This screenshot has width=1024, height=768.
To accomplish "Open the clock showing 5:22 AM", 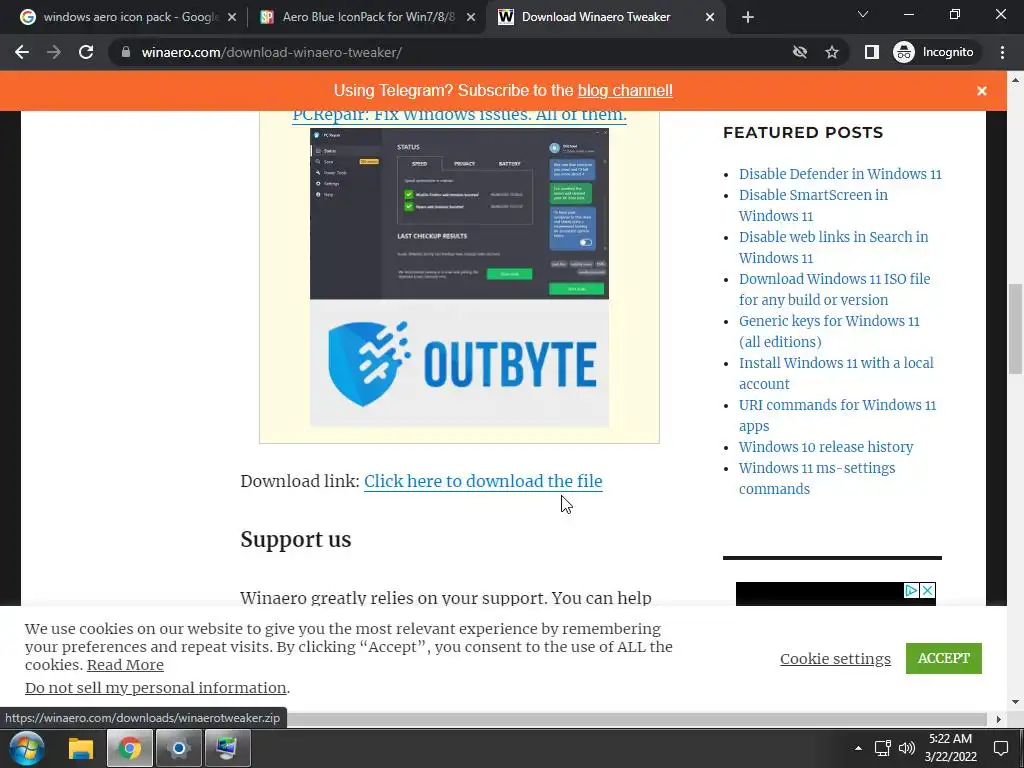I will 950,748.
